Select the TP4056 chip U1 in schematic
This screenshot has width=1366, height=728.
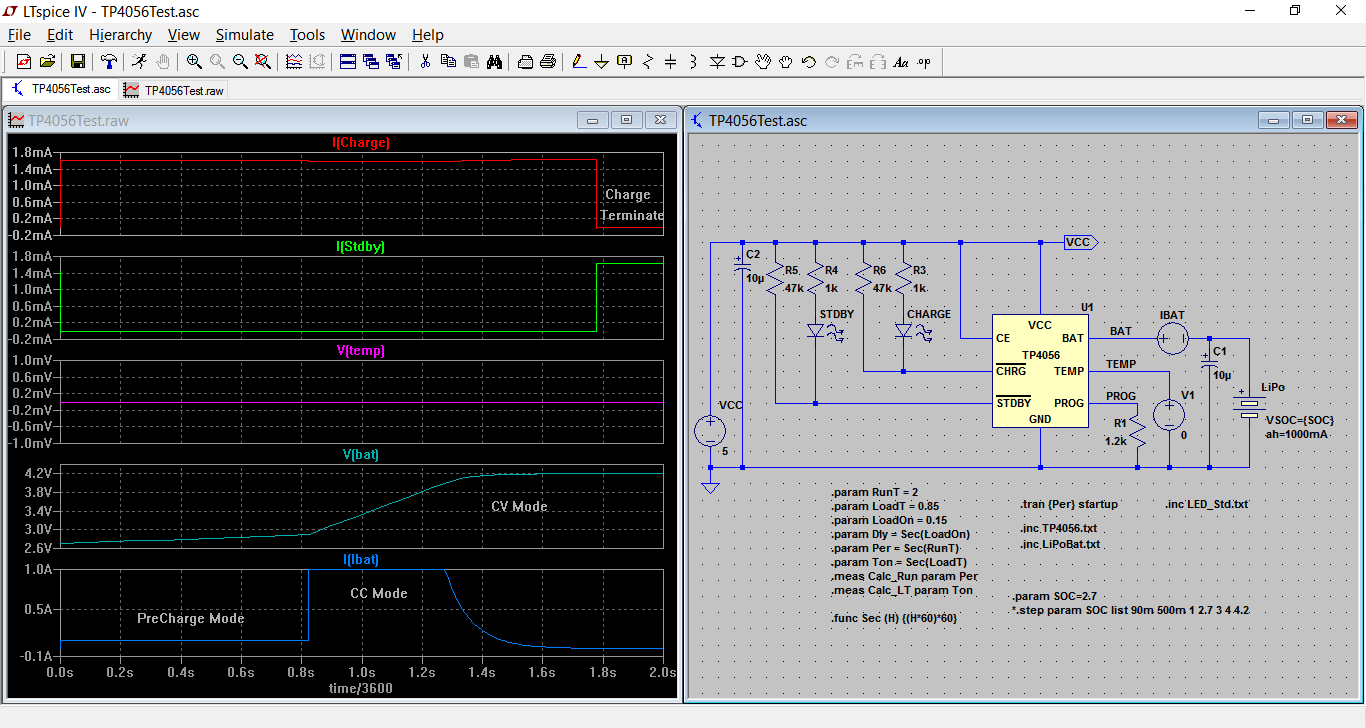pos(1040,371)
